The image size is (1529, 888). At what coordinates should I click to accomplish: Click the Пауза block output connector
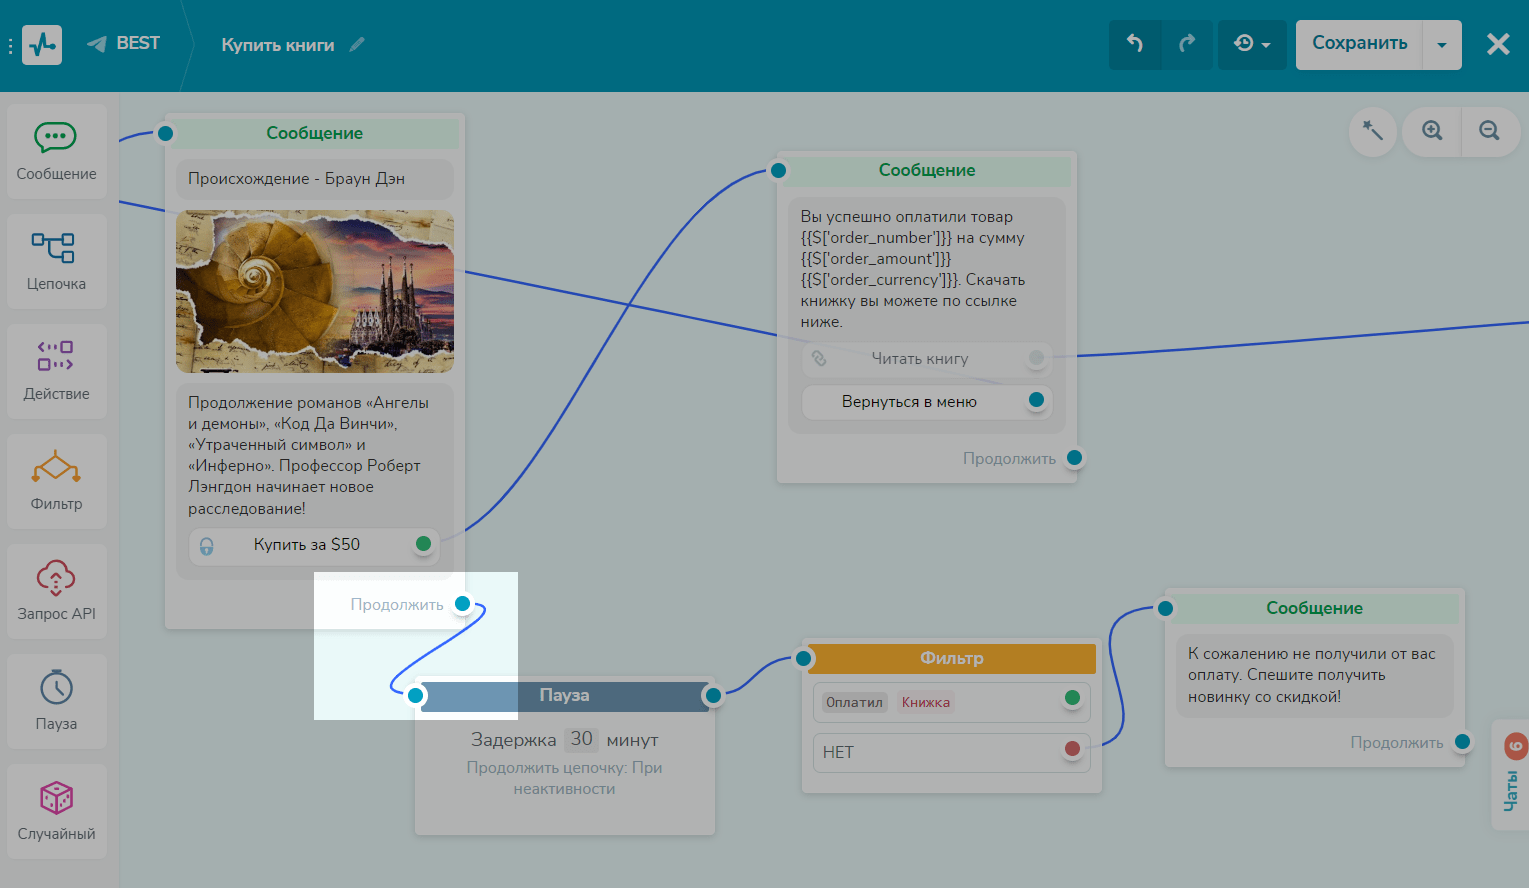(x=713, y=695)
